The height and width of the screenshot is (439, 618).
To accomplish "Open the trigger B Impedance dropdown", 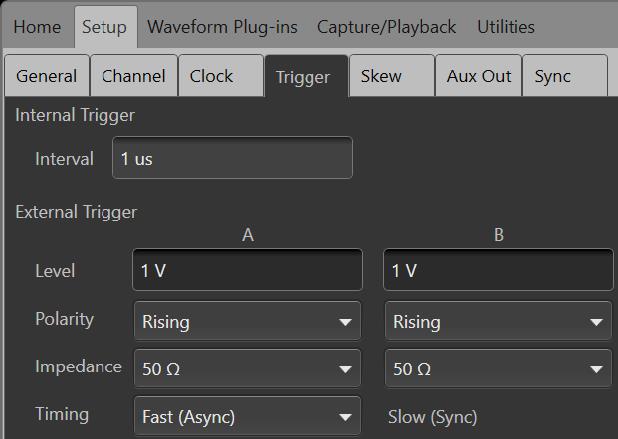I will [x=498, y=369].
